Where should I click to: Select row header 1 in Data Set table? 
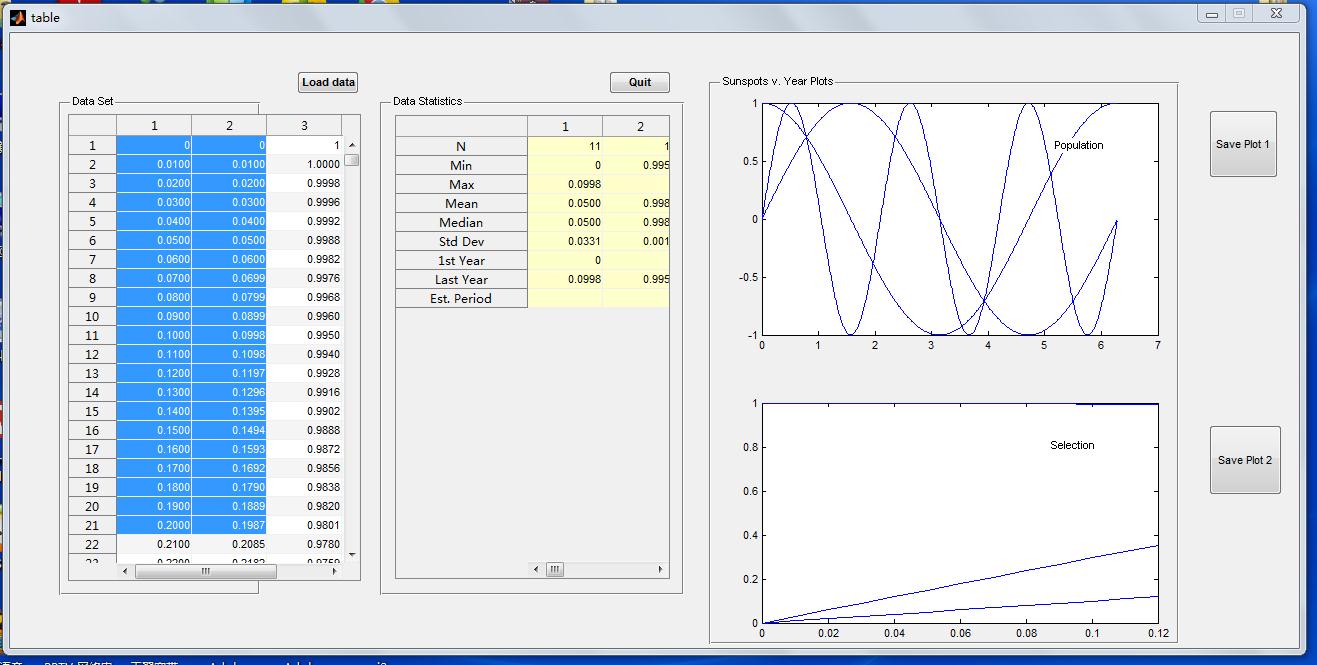tap(92, 145)
